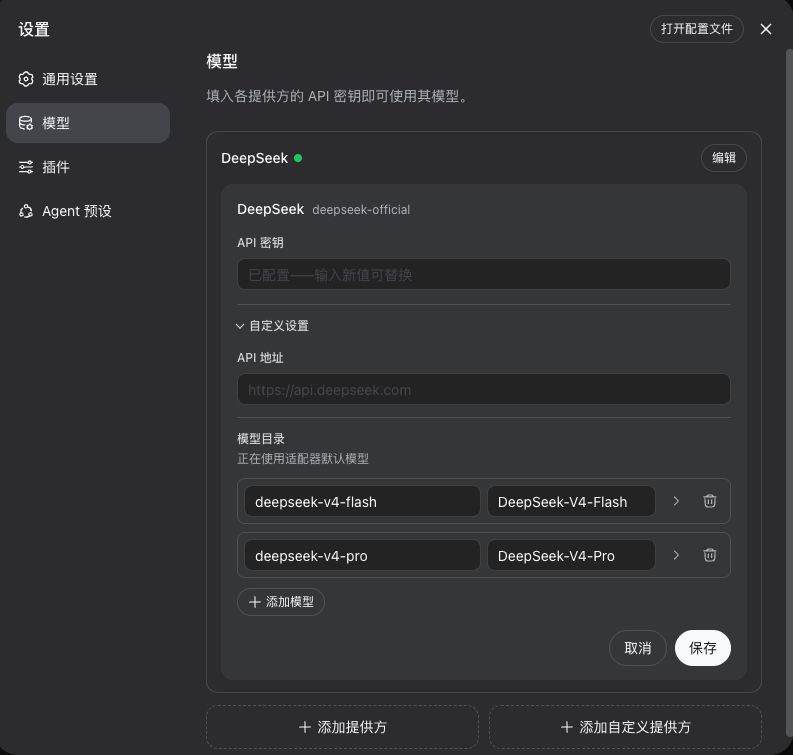Click the 添加自定义提供方 button

625,727
